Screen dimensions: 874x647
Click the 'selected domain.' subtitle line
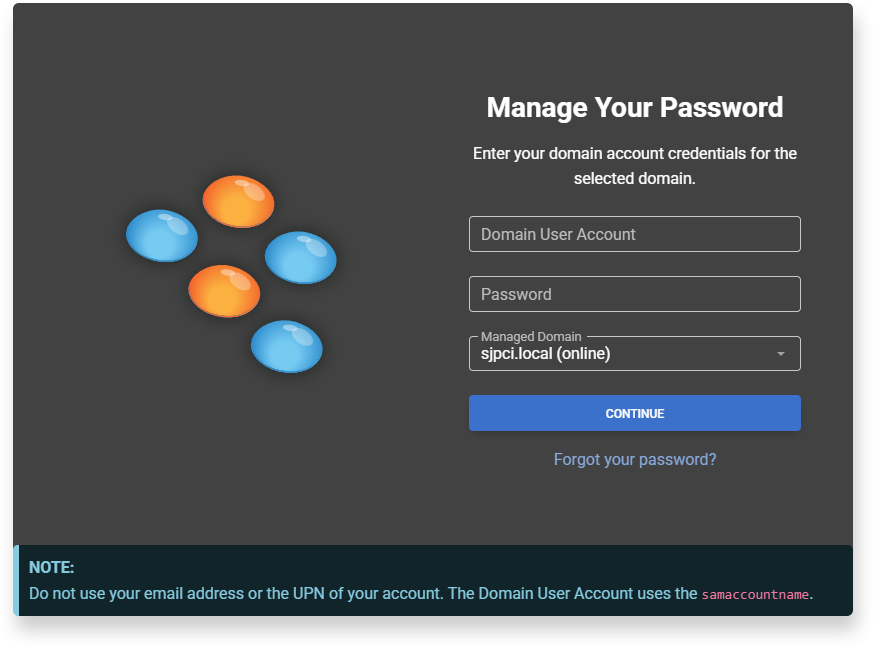(634, 179)
